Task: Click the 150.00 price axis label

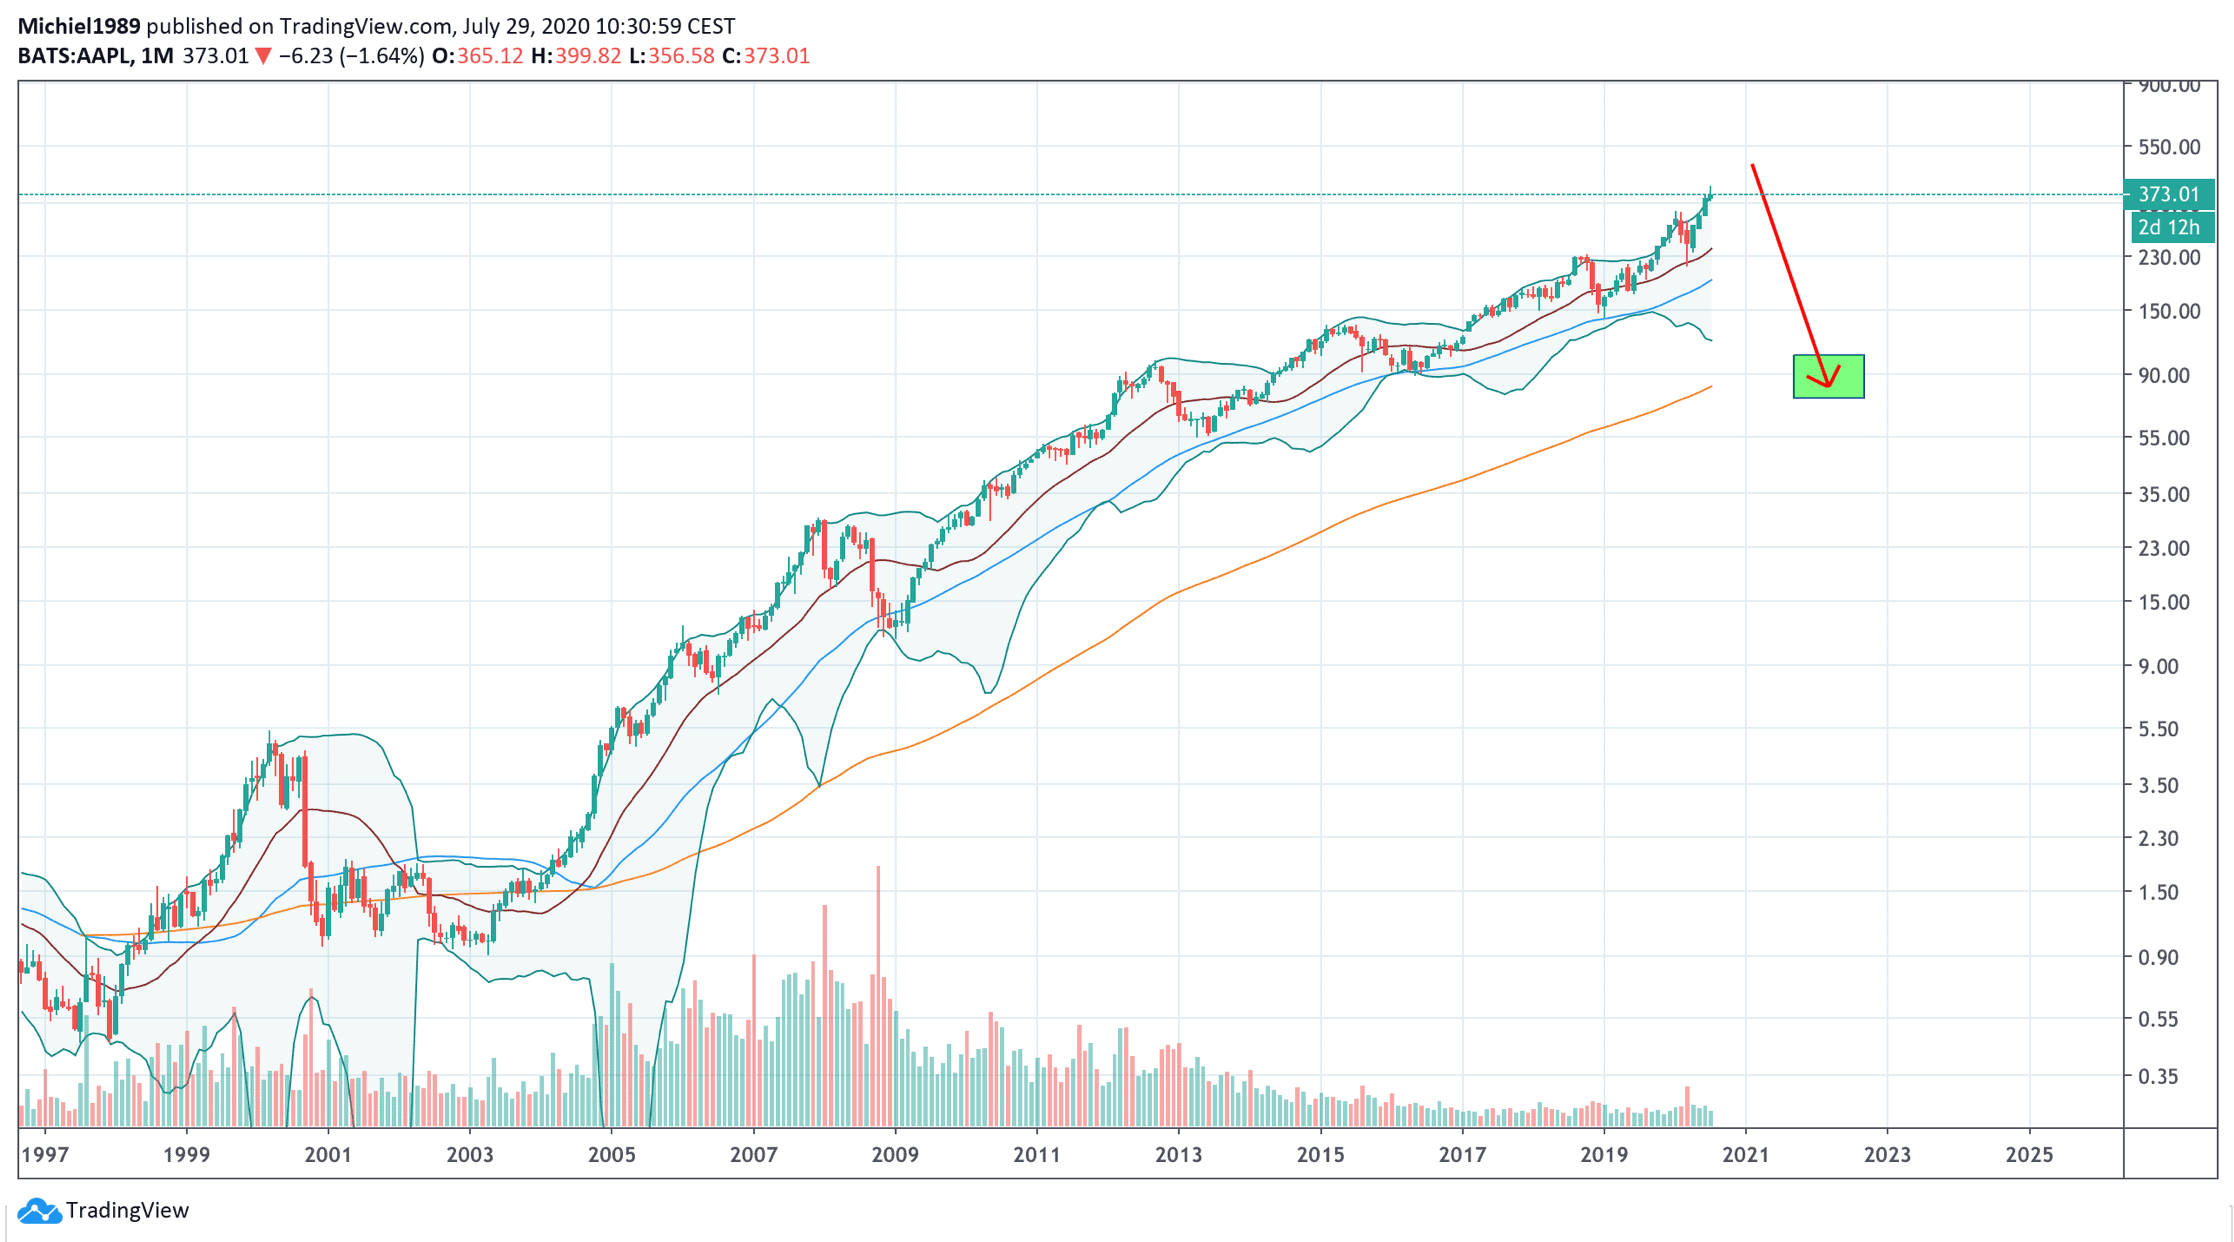Action: click(x=2169, y=311)
